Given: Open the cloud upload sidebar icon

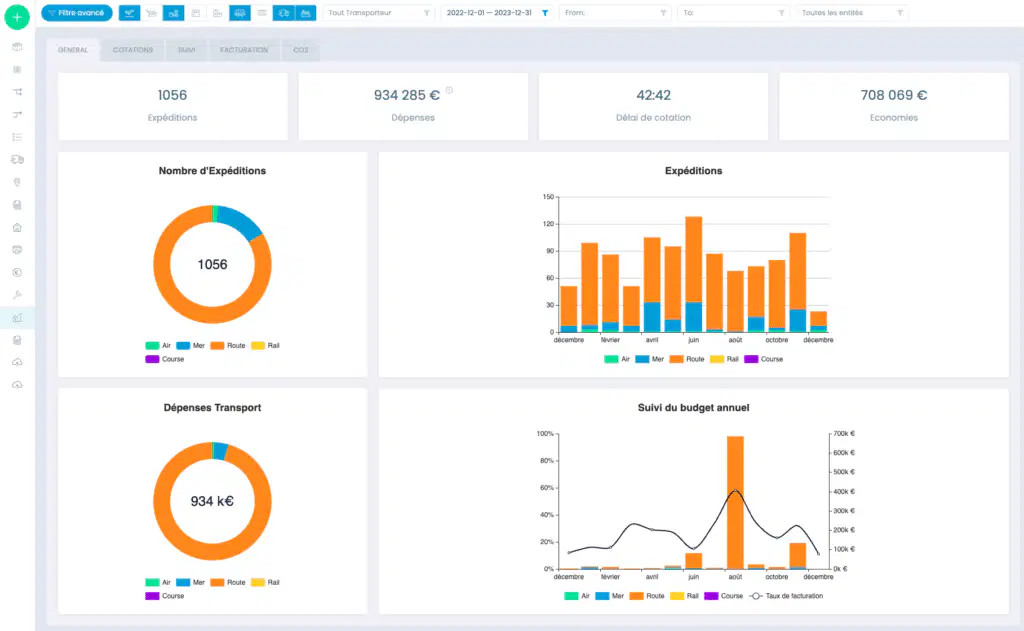Looking at the screenshot, I should click(x=17, y=363).
